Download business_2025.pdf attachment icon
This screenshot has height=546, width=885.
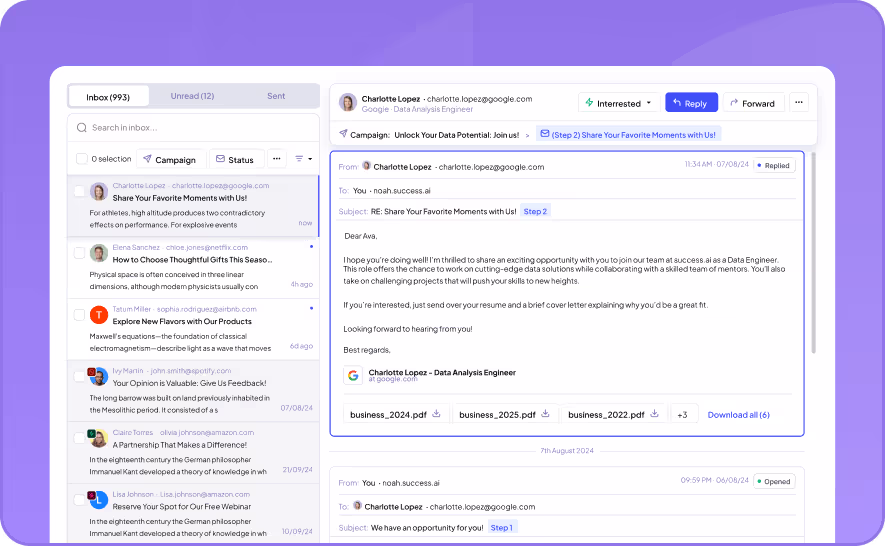pos(545,414)
